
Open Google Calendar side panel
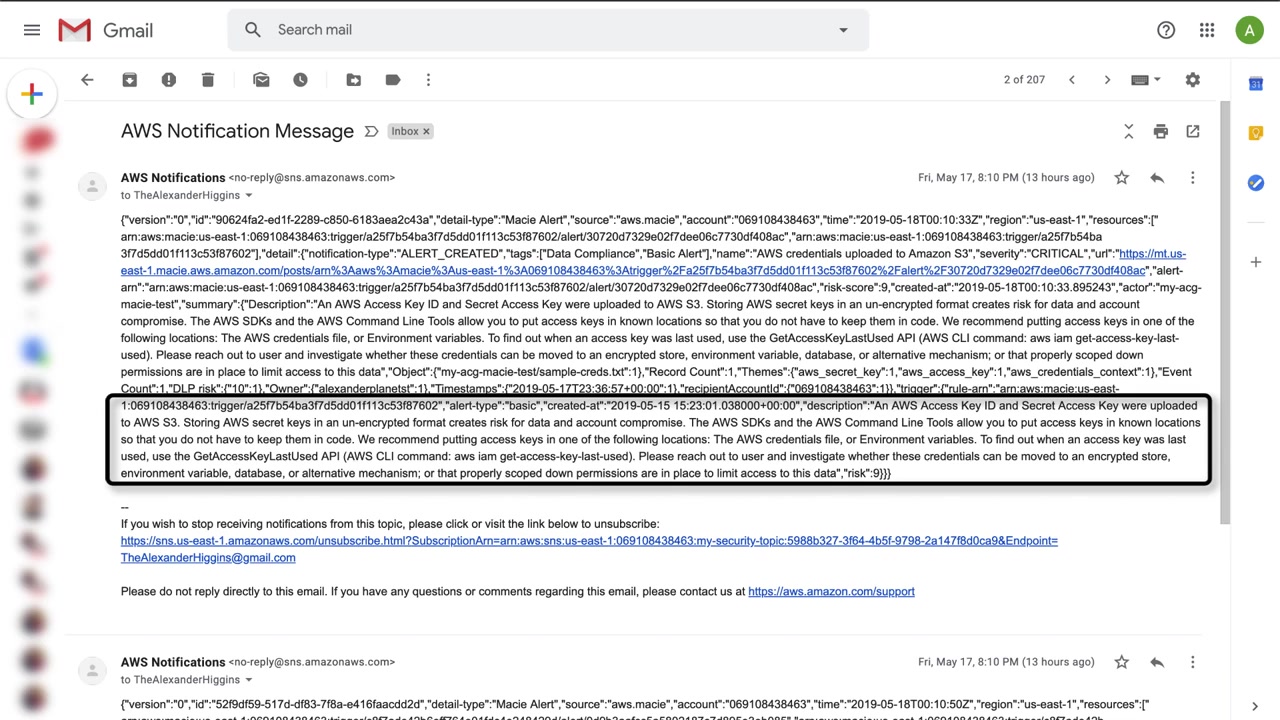pos(1256,84)
